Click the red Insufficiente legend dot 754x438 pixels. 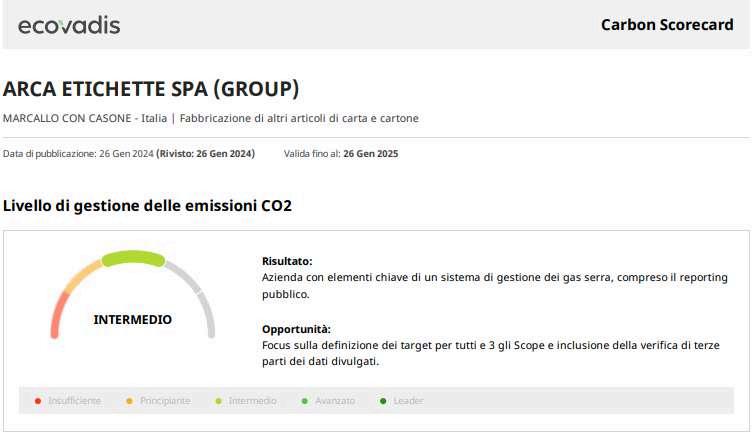(x=37, y=401)
